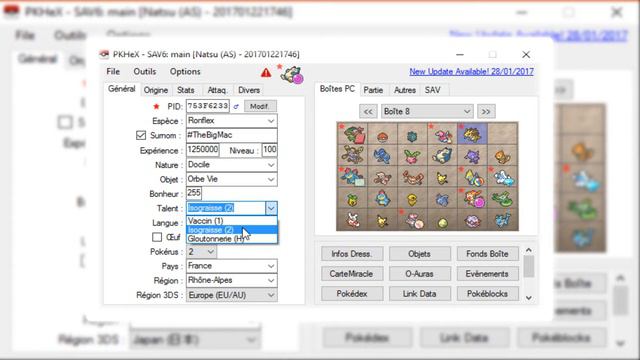
Task: Choose Vaccin (1) from the Talent list
Action: (x=232, y=221)
